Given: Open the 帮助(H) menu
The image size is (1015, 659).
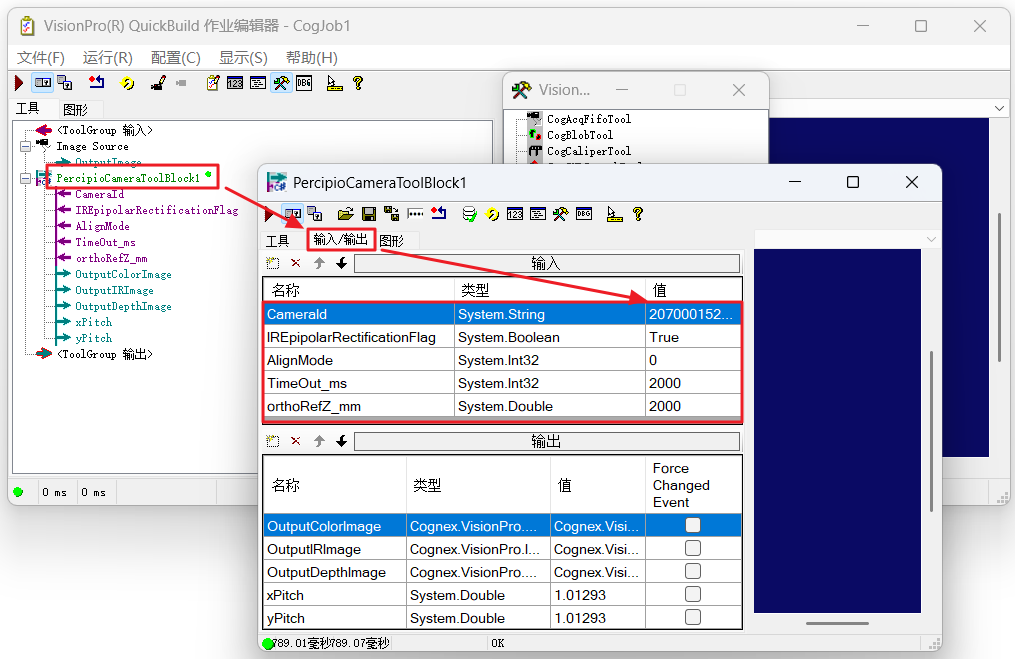Looking at the screenshot, I should (312, 58).
